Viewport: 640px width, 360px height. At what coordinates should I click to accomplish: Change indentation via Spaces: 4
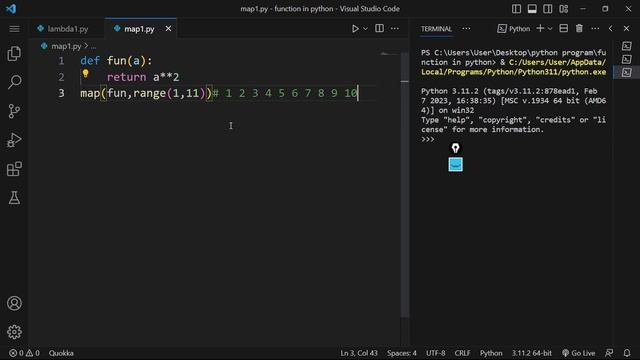(402, 353)
